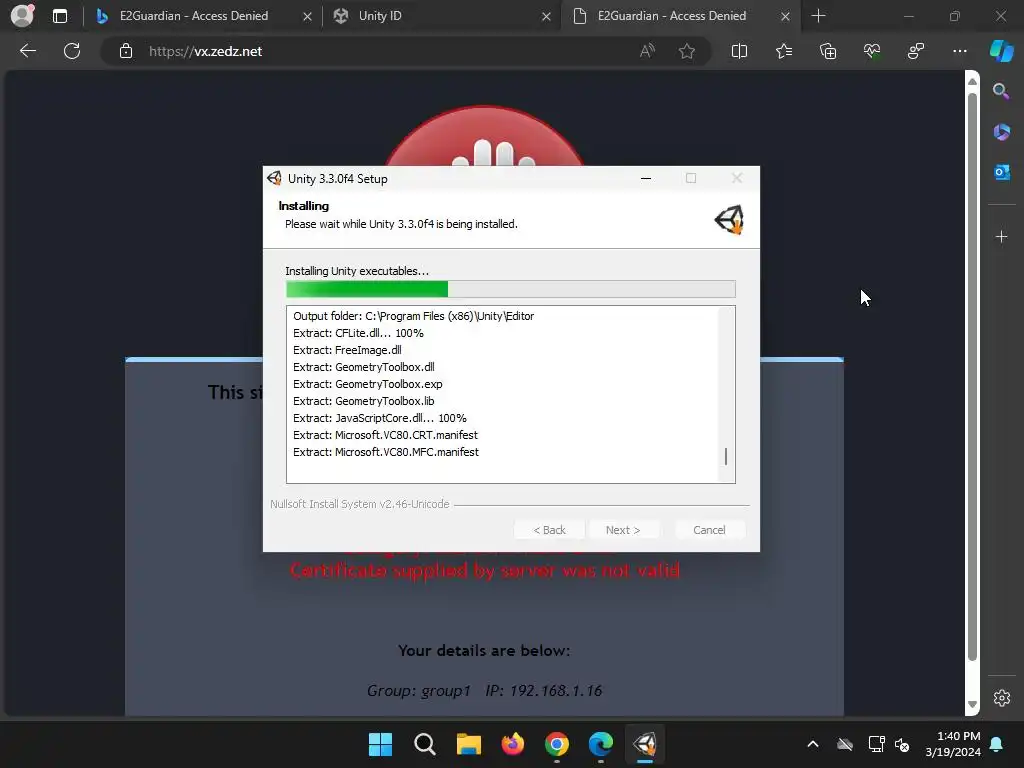Close the first E2Guardian tab
The width and height of the screenshot is (1024, 768).
[x=307, y=16]
